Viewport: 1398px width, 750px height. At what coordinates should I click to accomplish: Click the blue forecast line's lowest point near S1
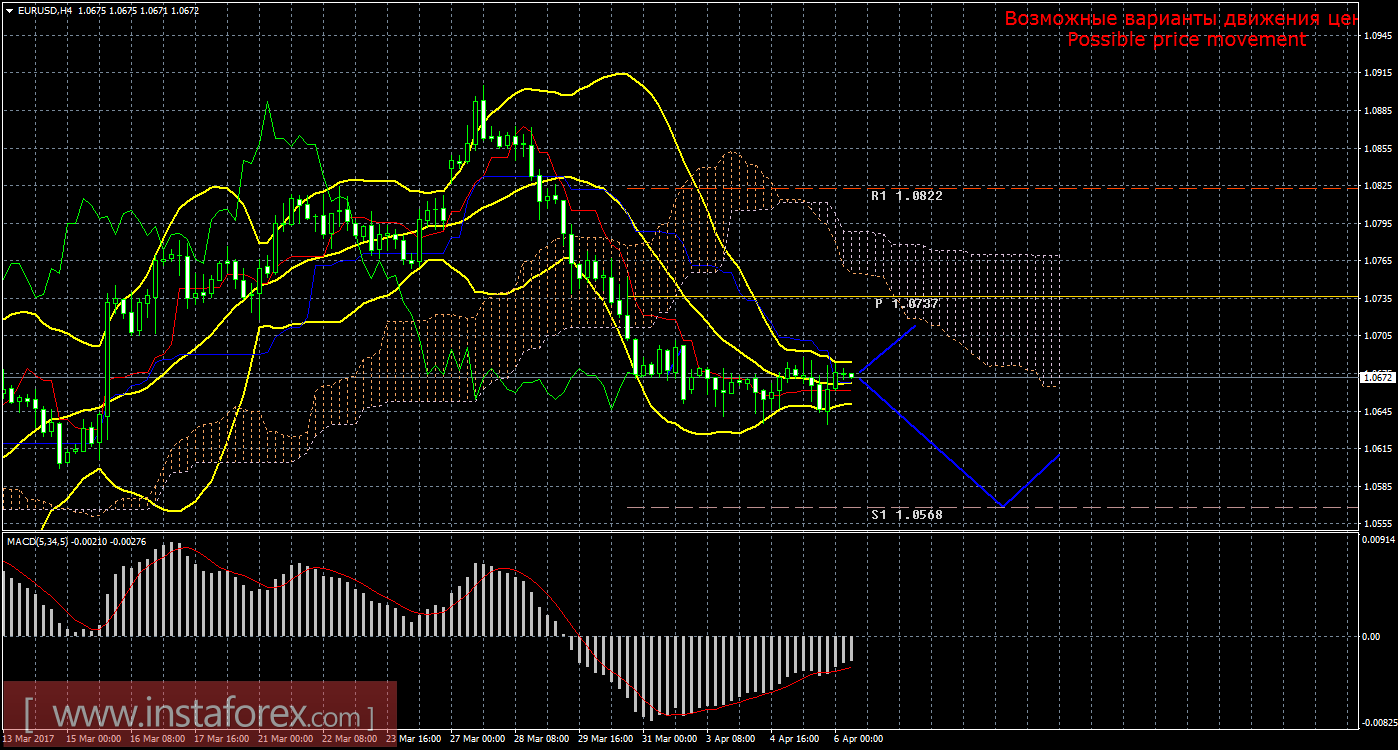[x=1001, y=506]
